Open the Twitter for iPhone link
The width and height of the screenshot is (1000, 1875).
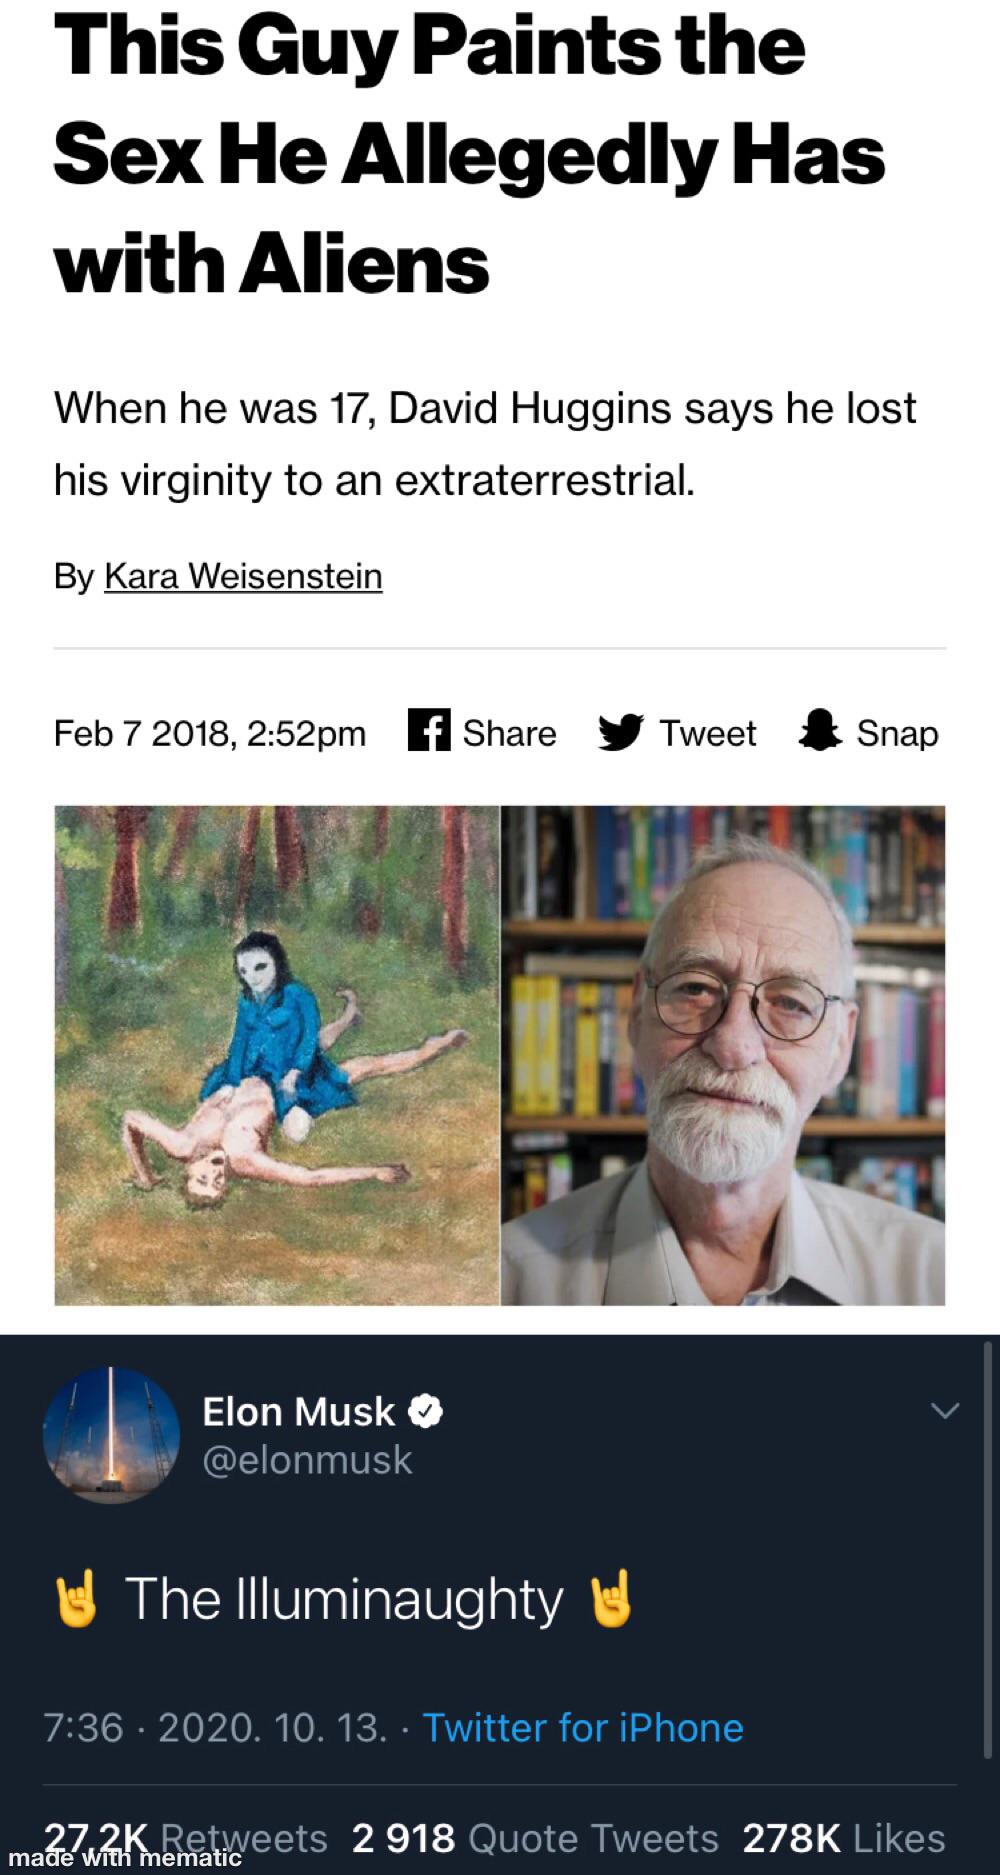coord(583,1728)
